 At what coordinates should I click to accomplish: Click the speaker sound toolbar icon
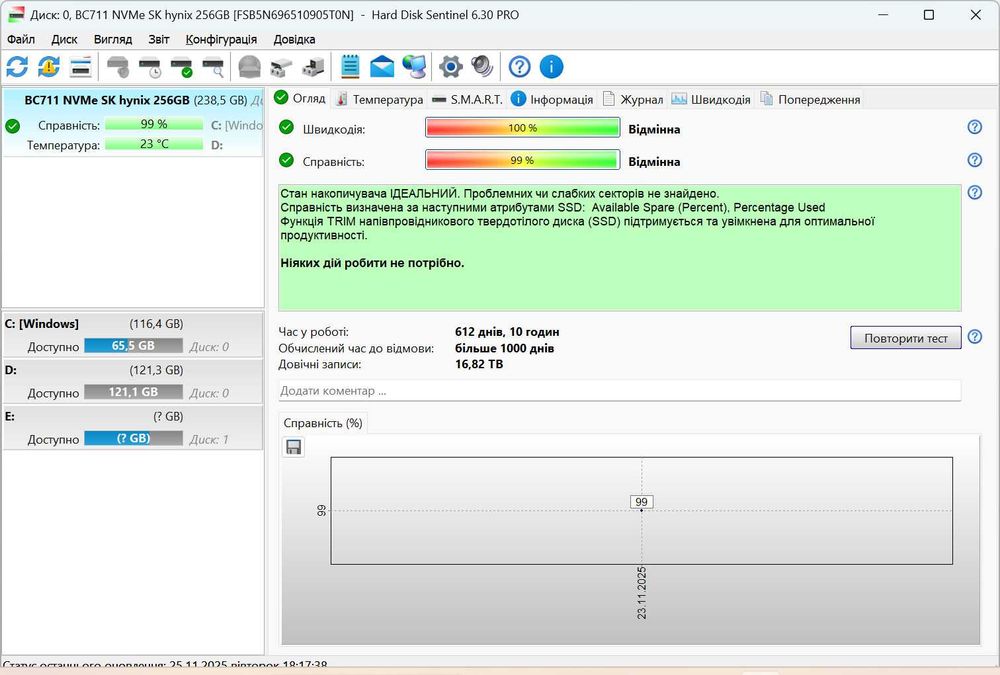482,66
